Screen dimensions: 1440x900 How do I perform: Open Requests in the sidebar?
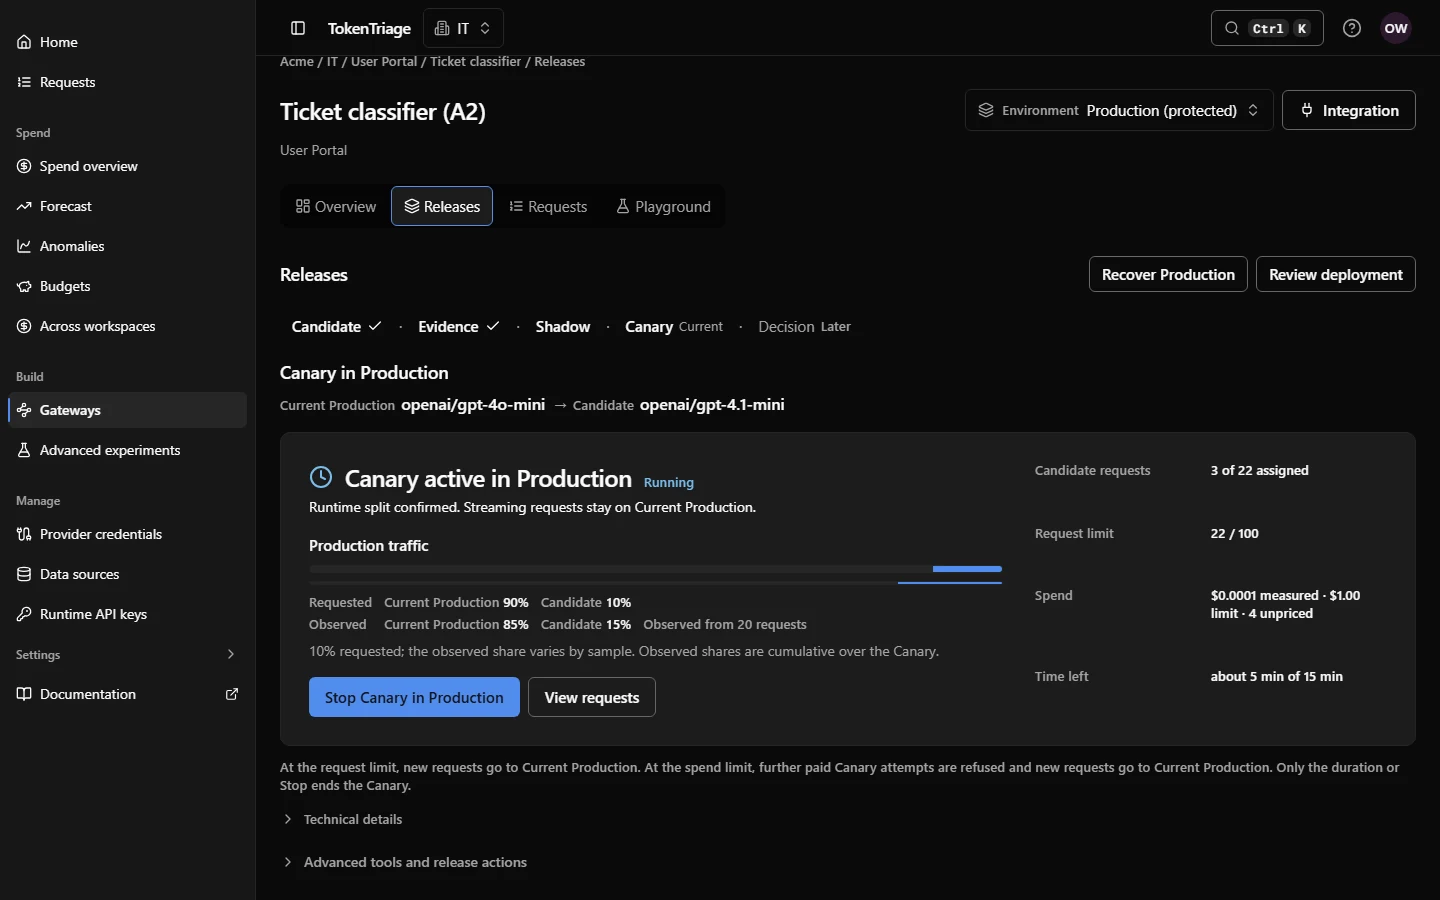127,82
